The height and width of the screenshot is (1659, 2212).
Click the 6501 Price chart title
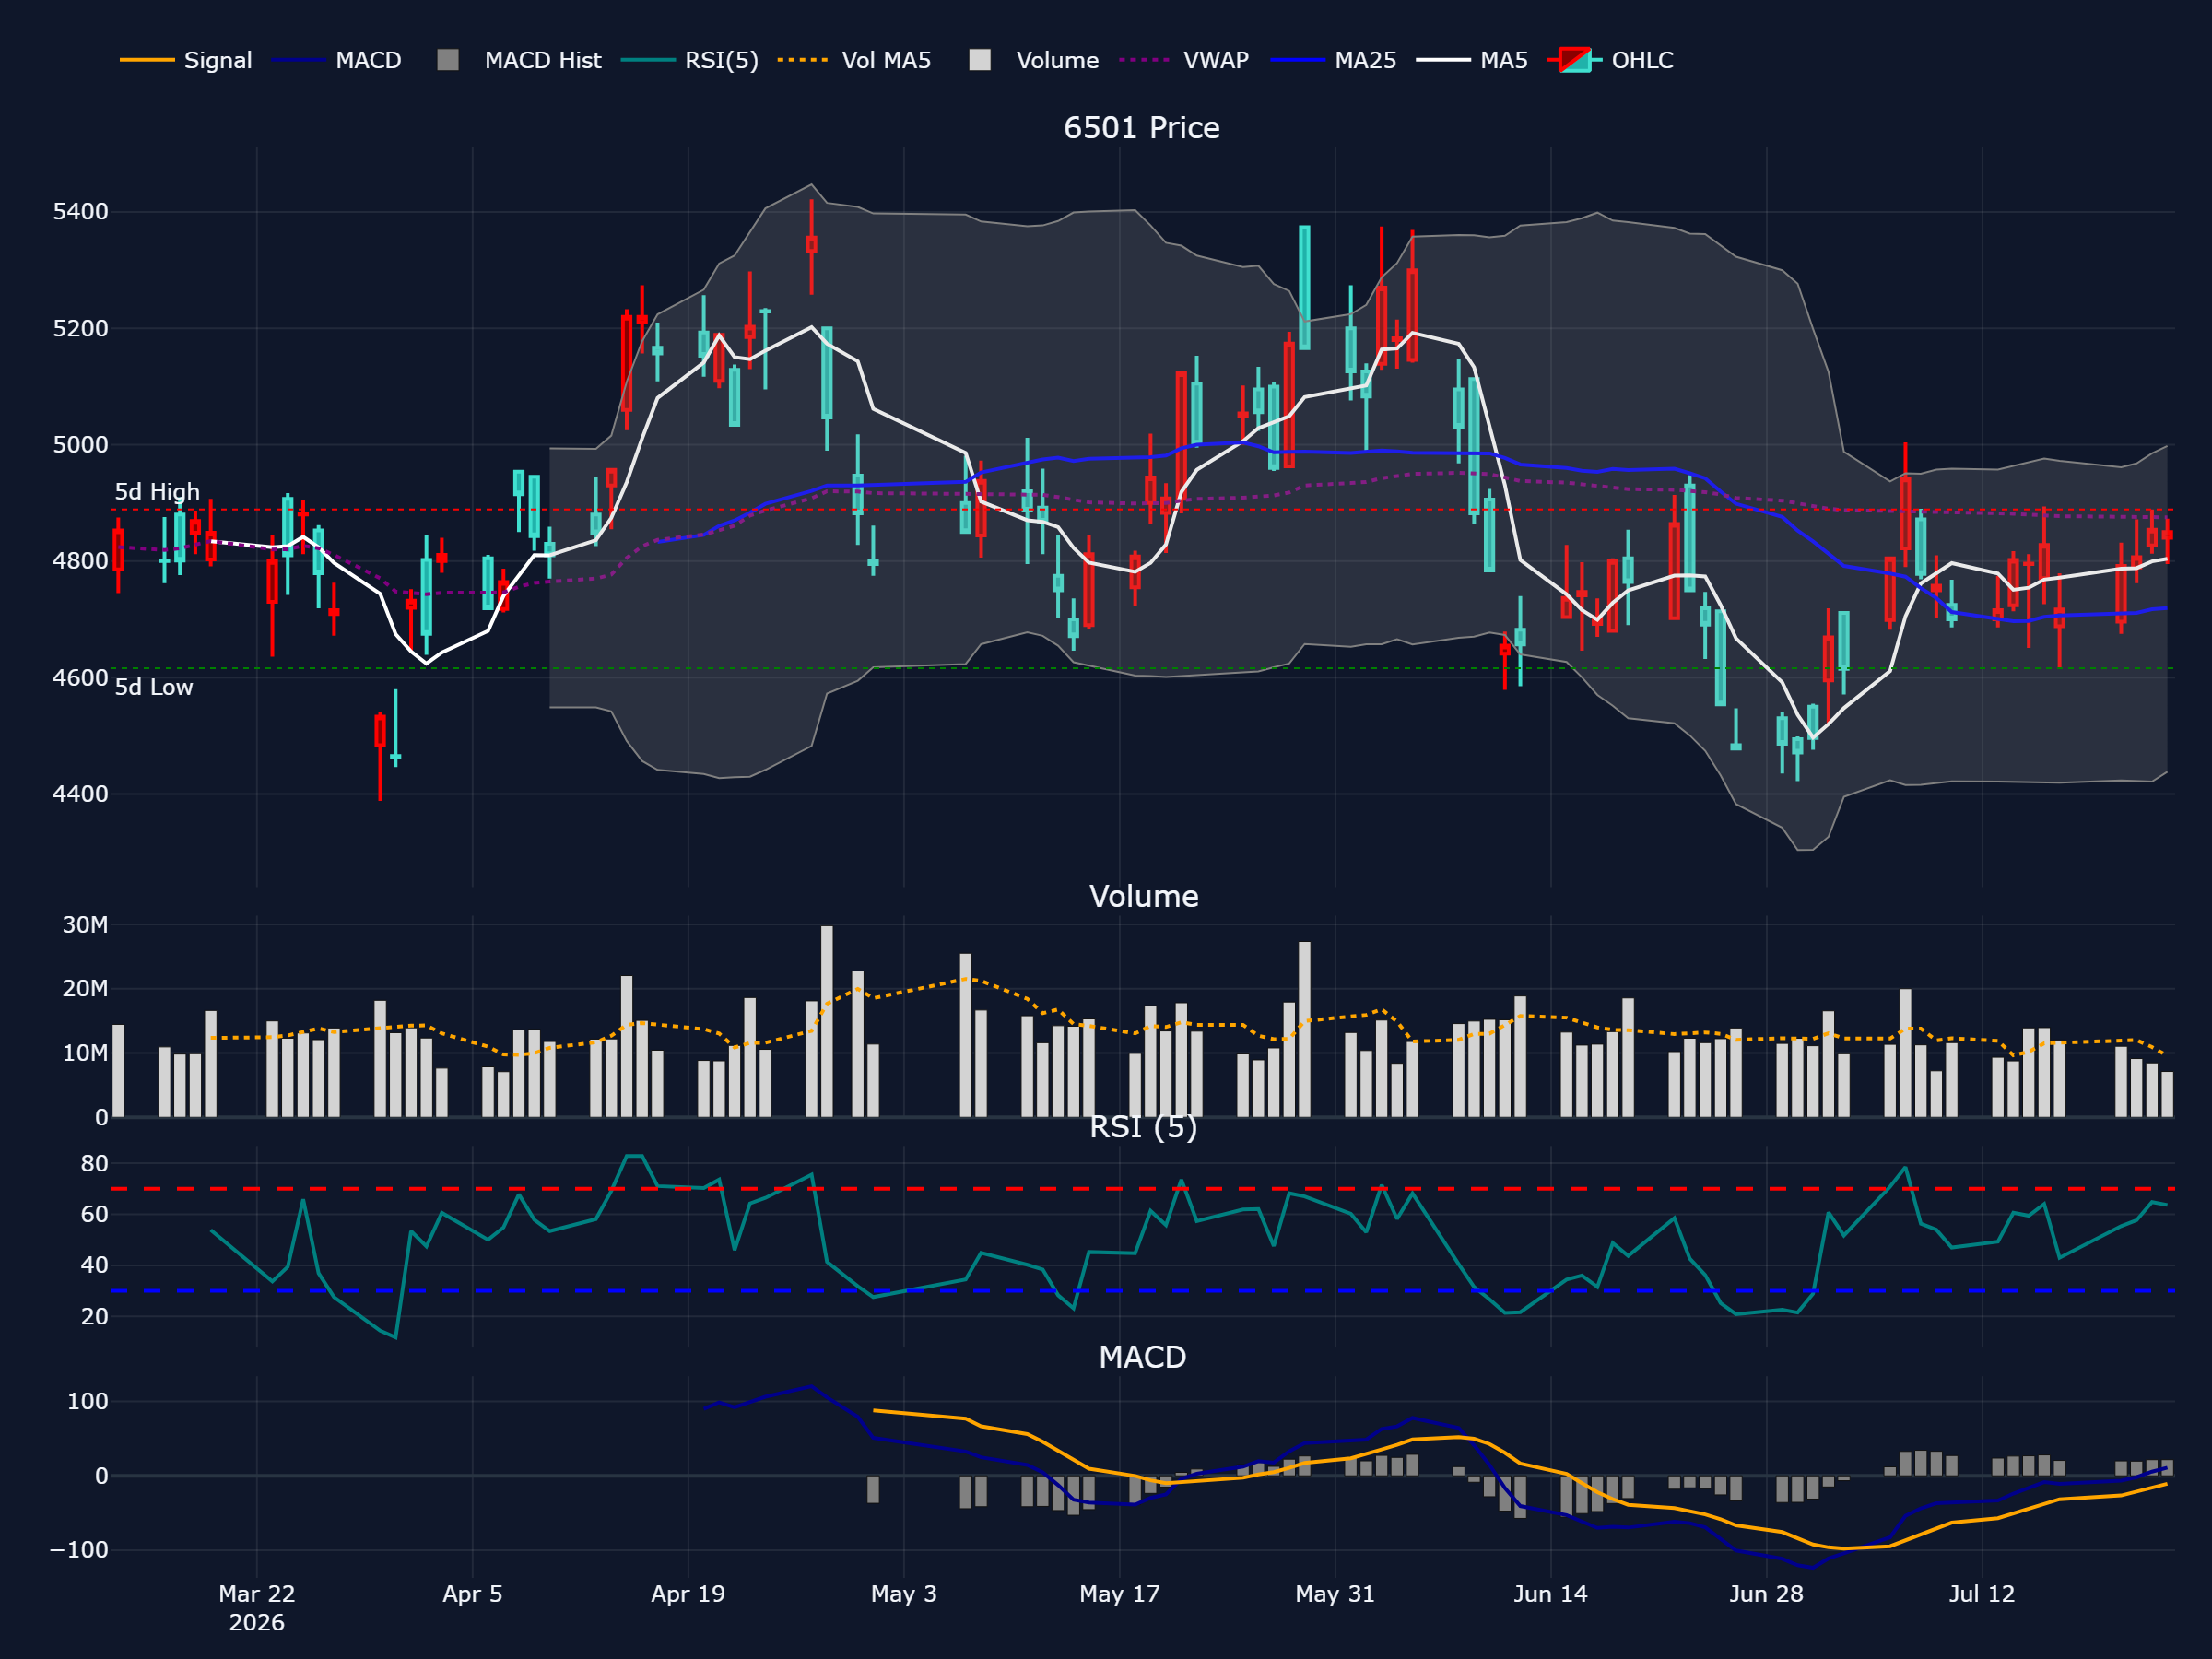(x=1142, y=128)
